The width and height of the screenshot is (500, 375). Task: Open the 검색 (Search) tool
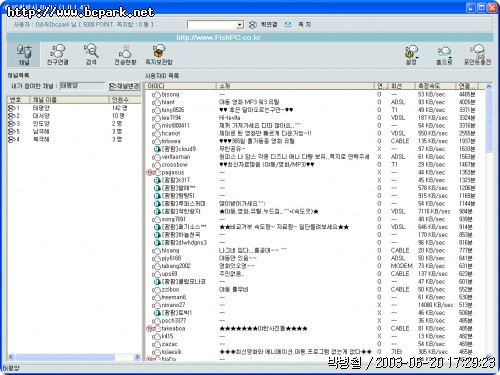pyautogui.click(x=91, y=54)
